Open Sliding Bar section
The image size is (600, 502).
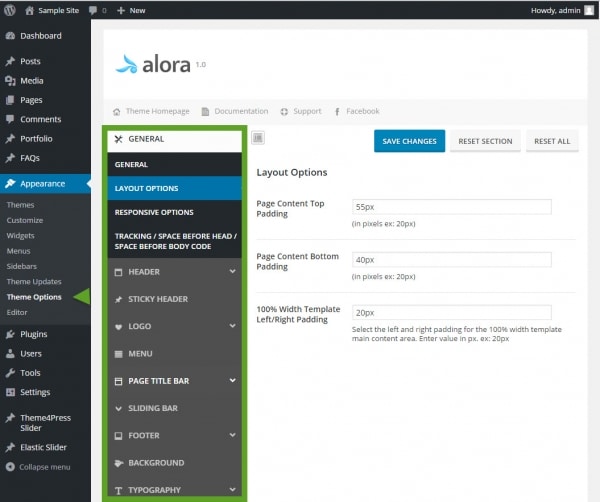pos(174,408)
